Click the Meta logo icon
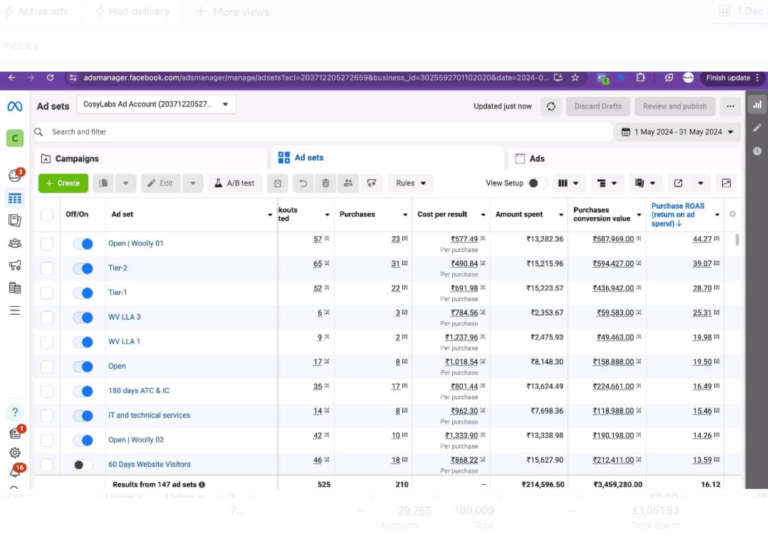Viewport: 768px width, 543px height. tap(14, 106)
